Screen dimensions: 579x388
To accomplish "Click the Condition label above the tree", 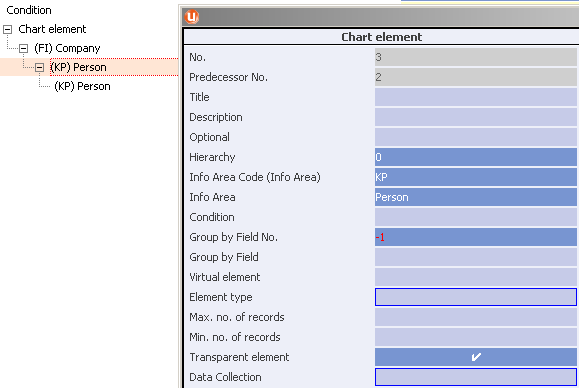I will click(29, 10).
